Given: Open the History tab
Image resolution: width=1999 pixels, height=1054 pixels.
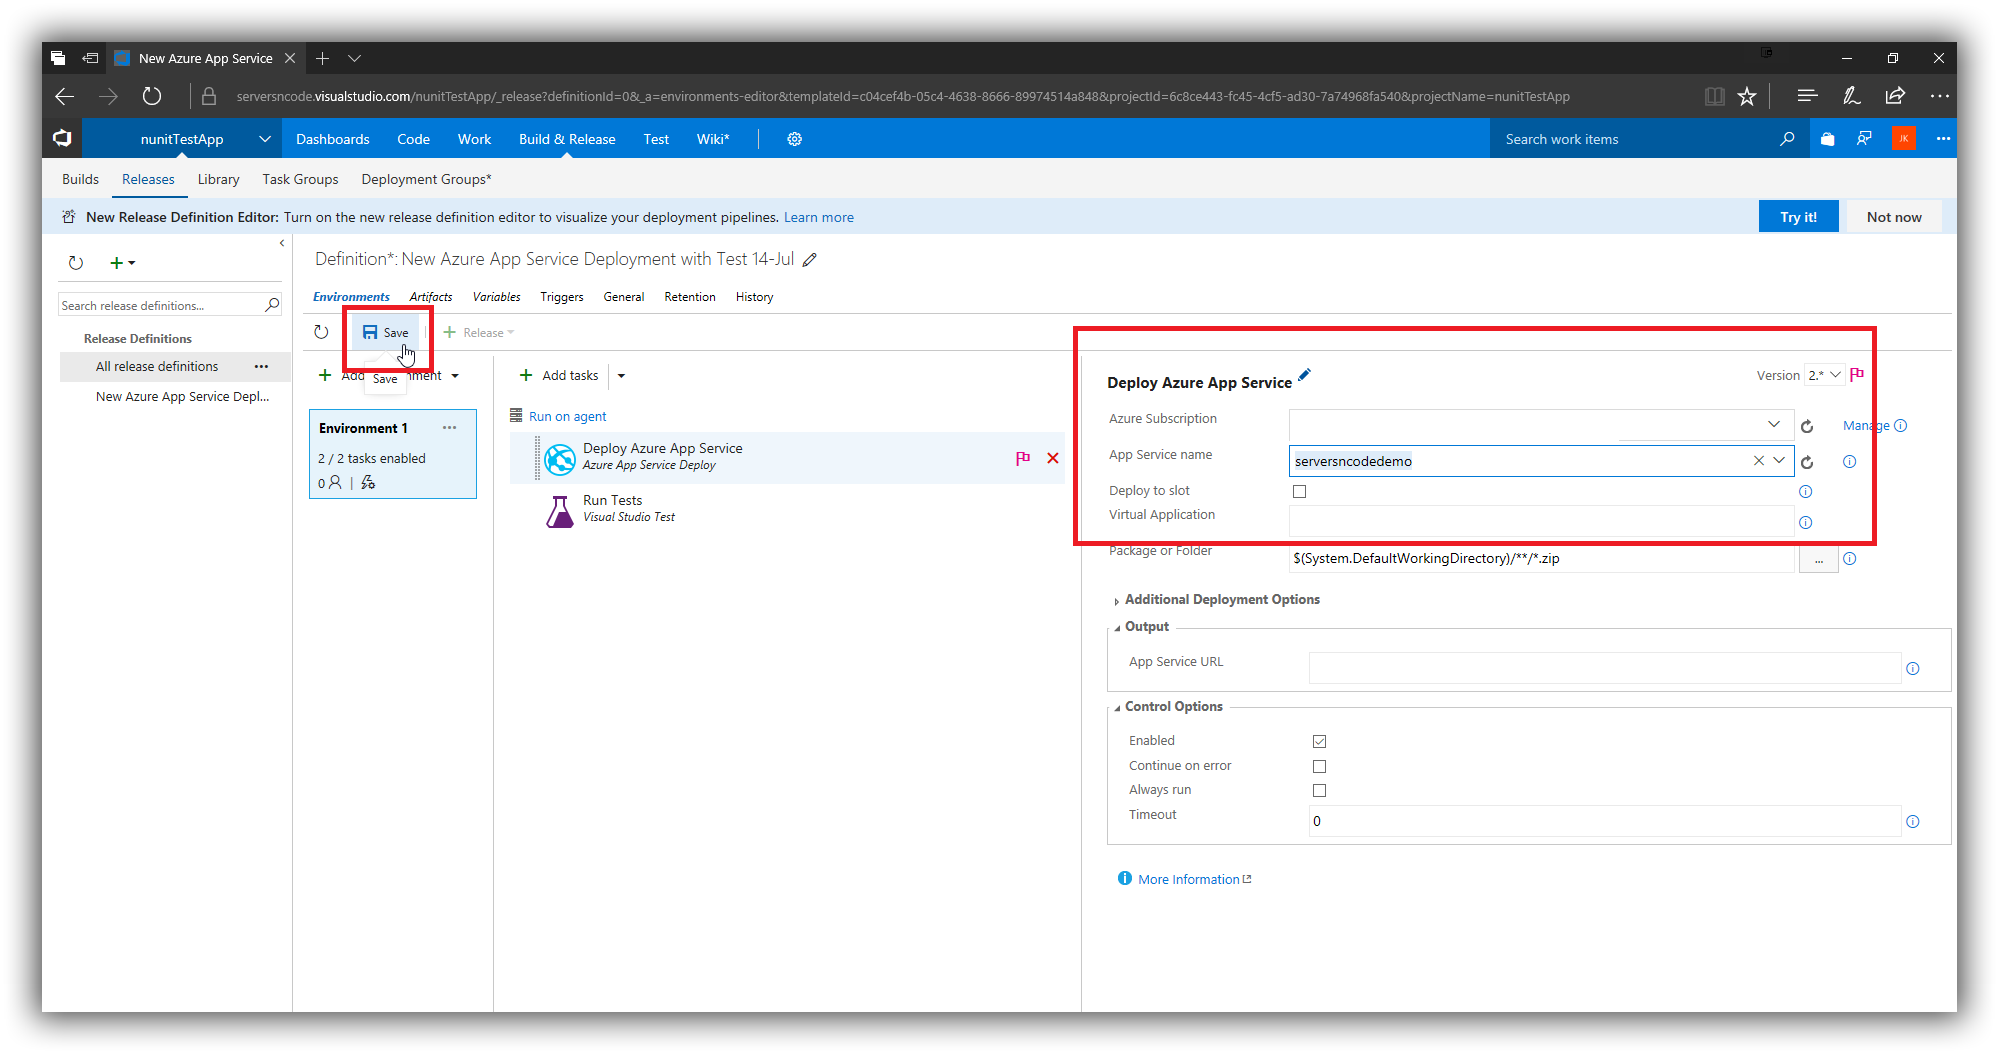Looking at the screenshot, I should pos(754,297).
